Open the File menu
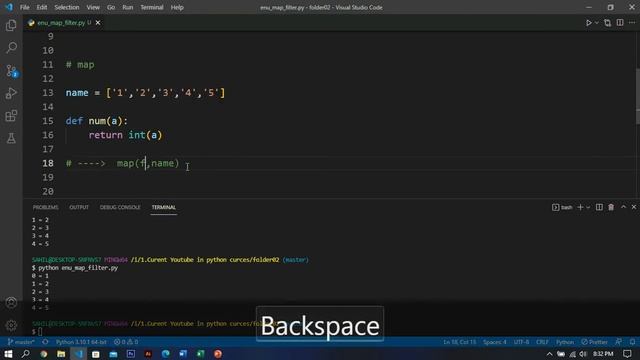Image resolution: width=640 pixels, height=360 pixels. coord(24,7)
